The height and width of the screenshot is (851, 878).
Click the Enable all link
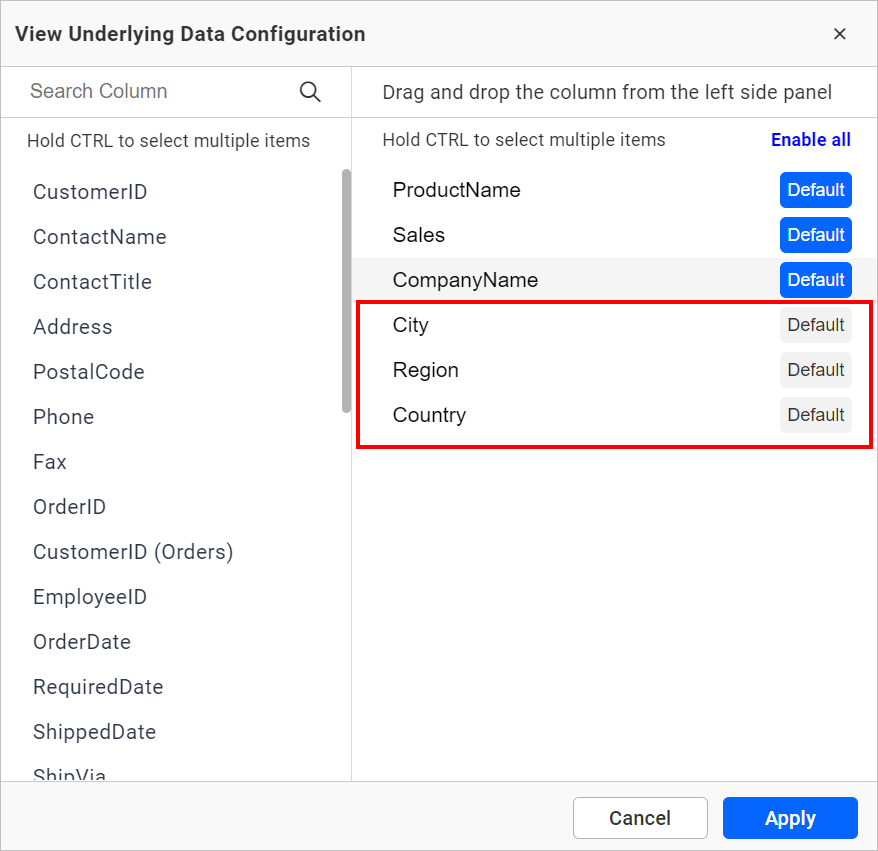[810, 140]
